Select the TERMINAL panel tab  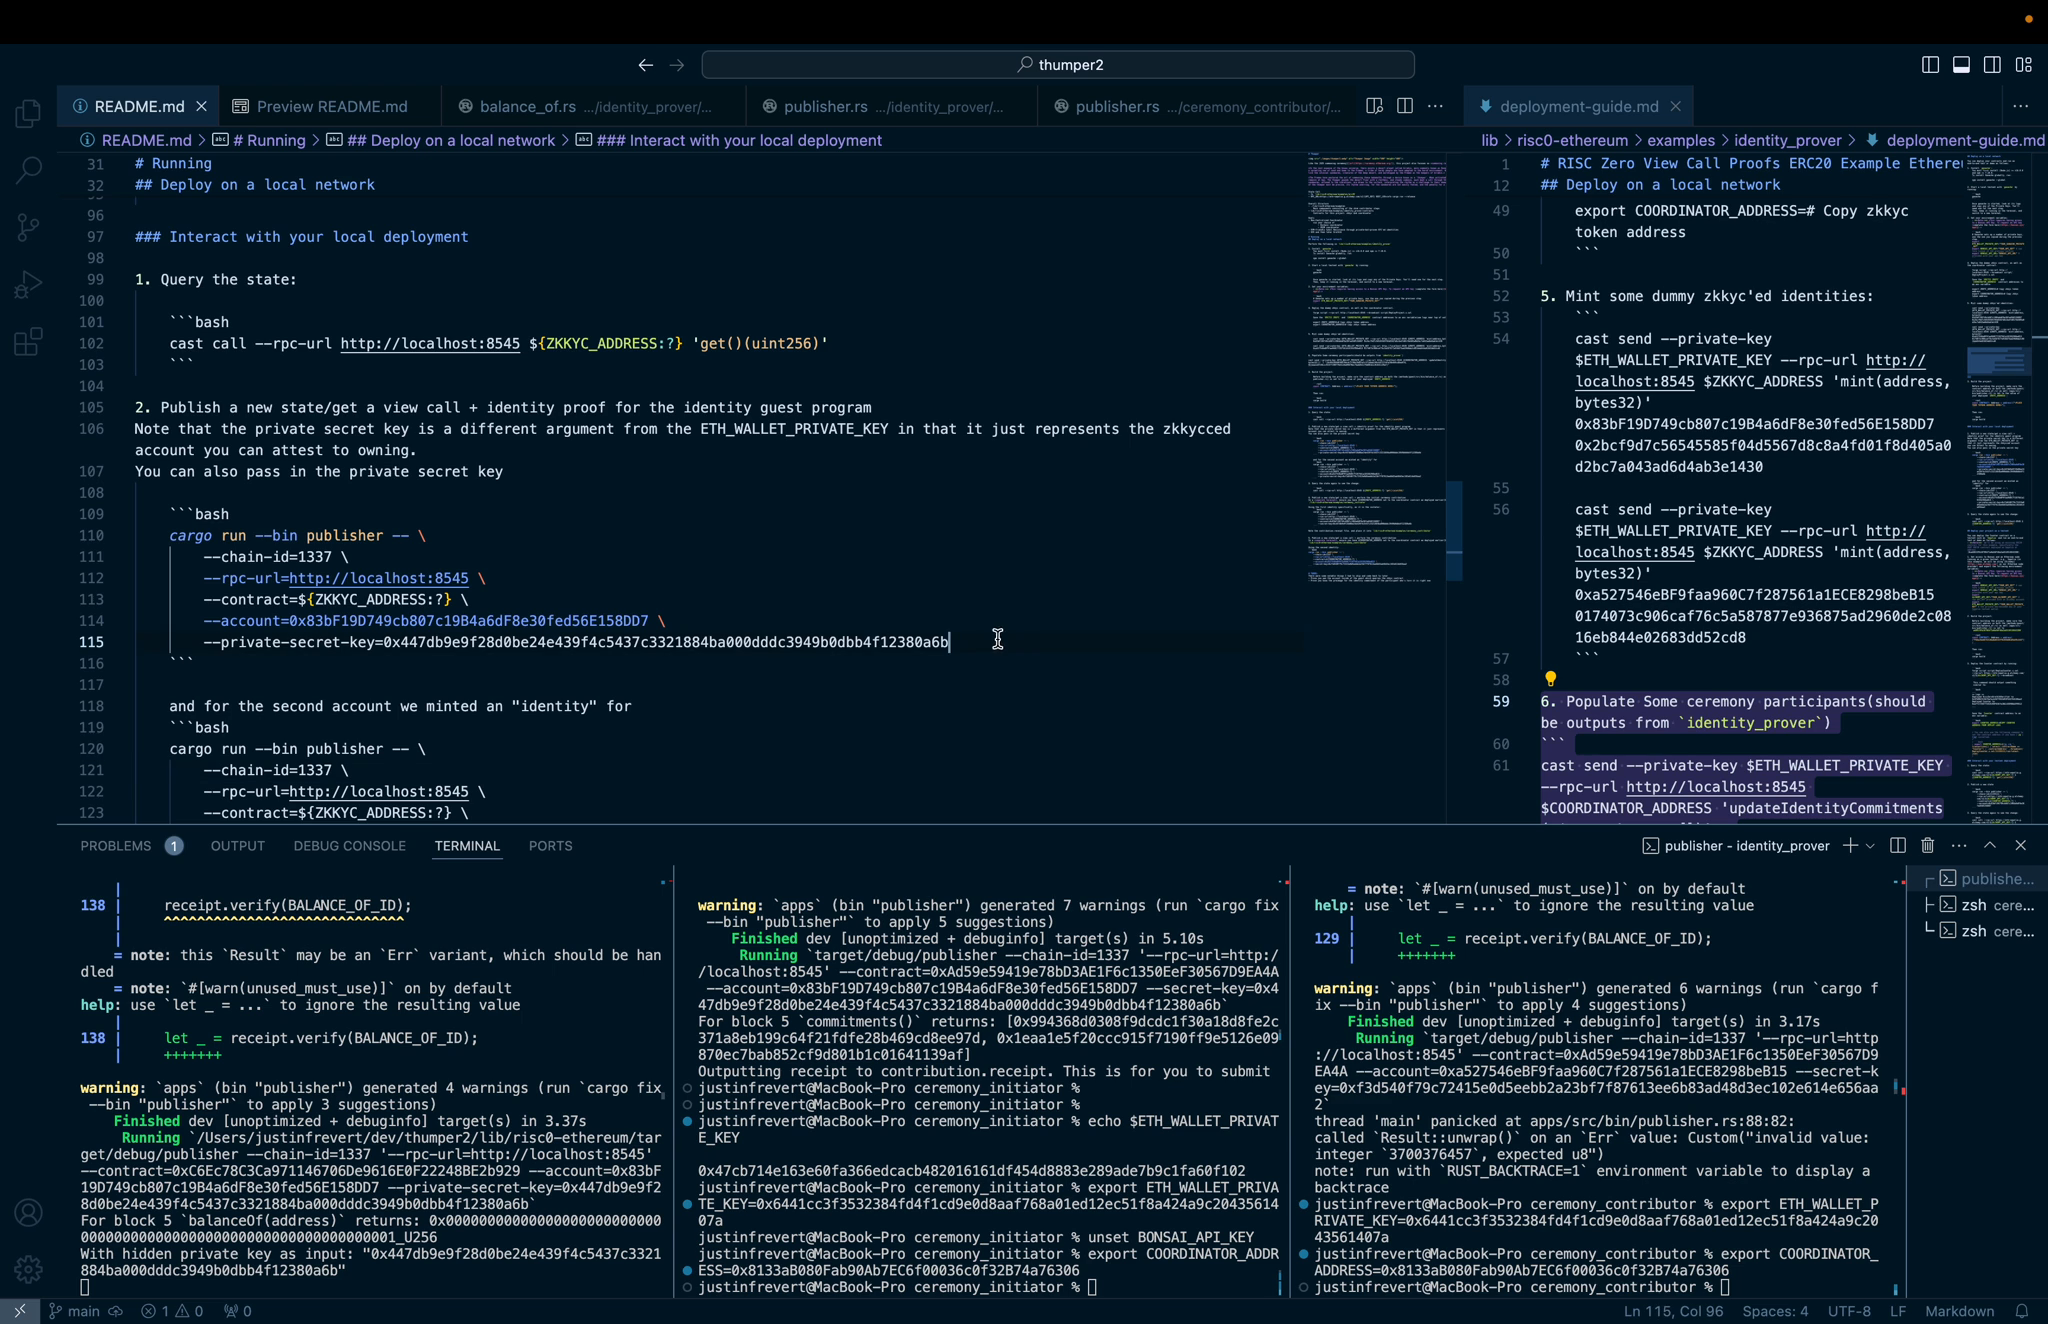466,846
